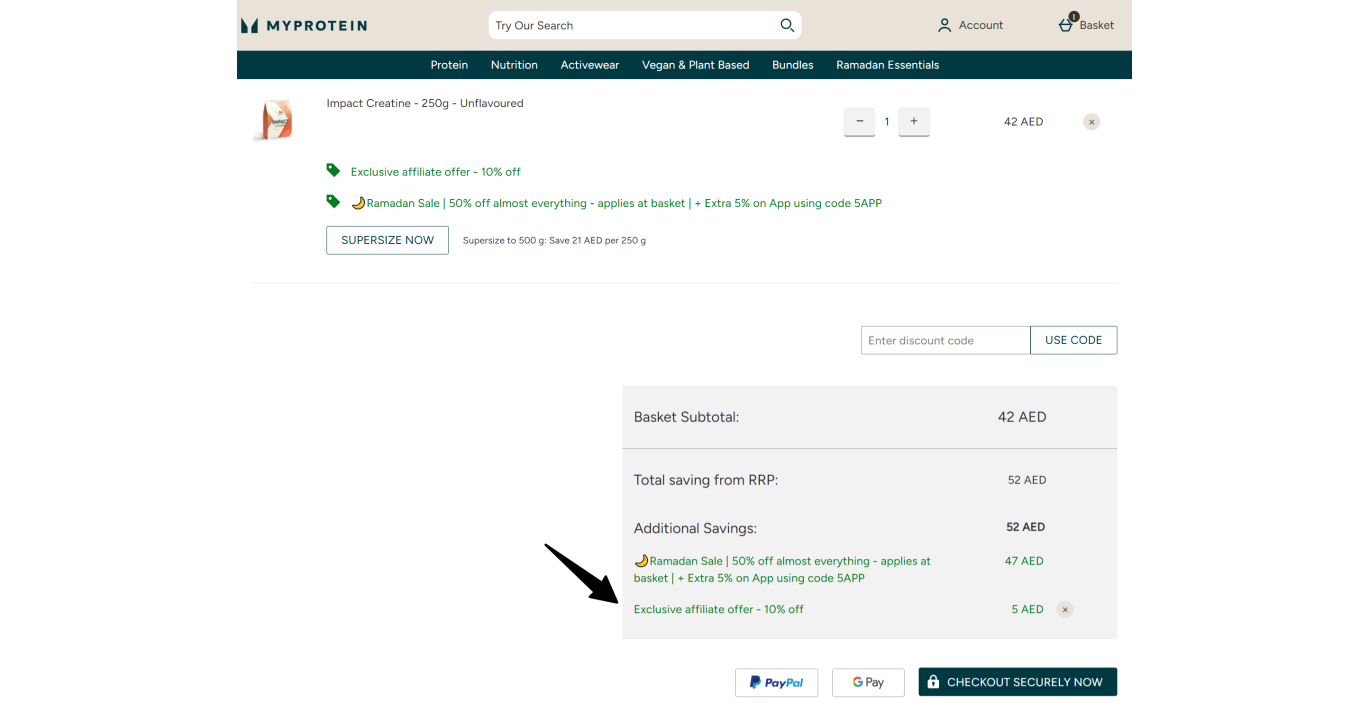Click the Impact Creatine 42 AED price

[1023, 122]
